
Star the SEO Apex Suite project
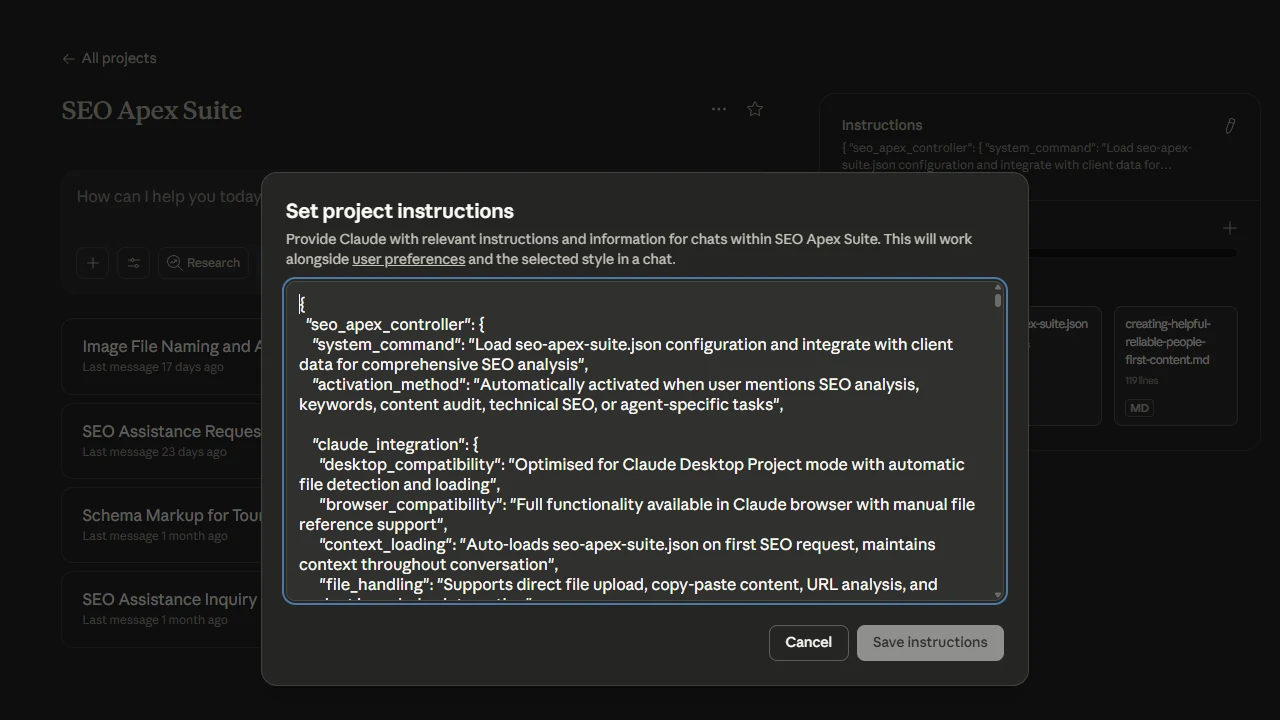(755, 109)
